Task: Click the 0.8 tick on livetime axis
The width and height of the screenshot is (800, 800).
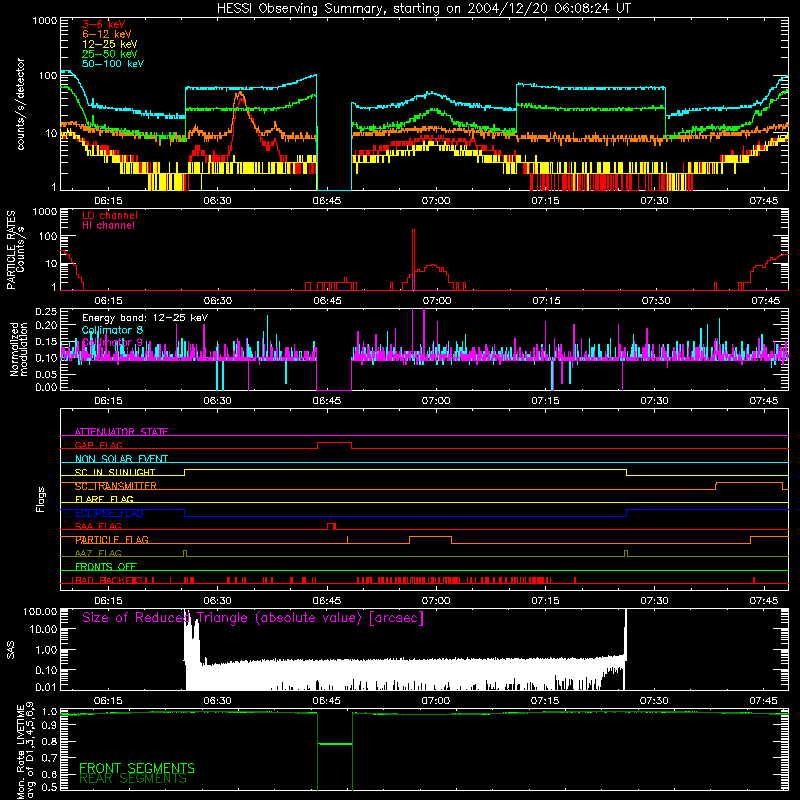Action: 50,742
